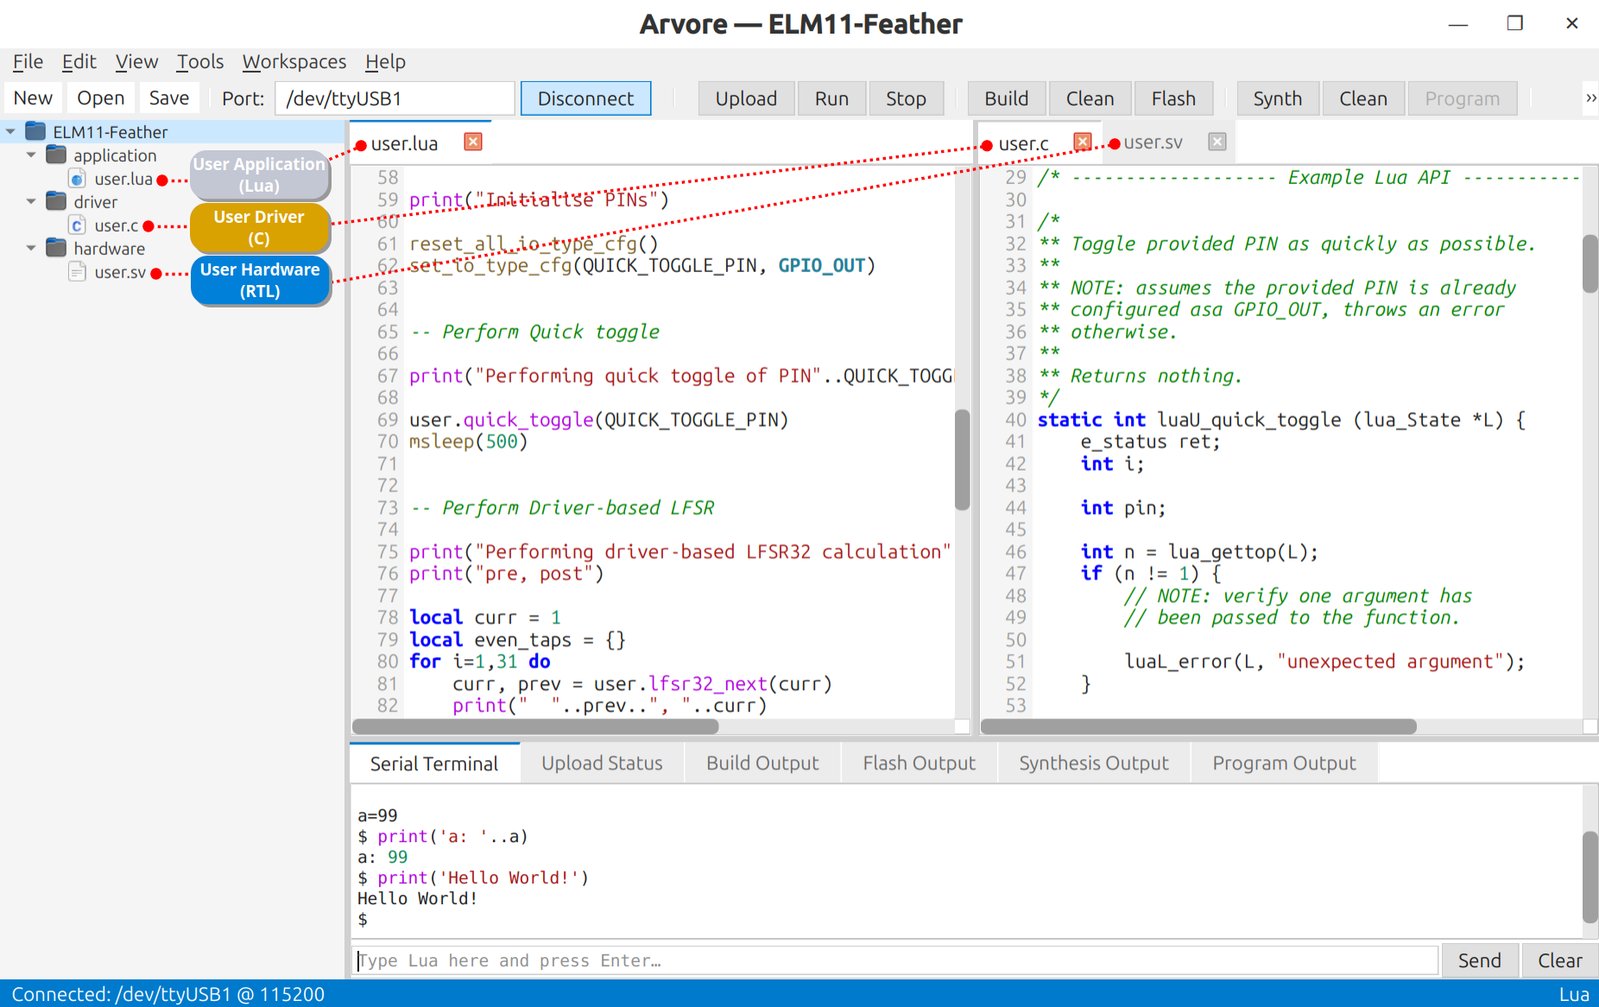The height and width of the screenshot is (1007, 1599).
Task: Open the Edit menu
Action: (79, 62)
